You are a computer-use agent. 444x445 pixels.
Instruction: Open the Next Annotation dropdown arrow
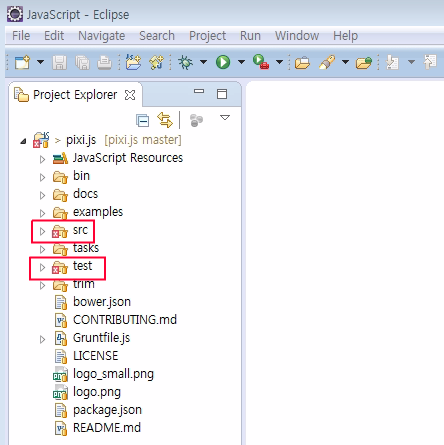411,62
